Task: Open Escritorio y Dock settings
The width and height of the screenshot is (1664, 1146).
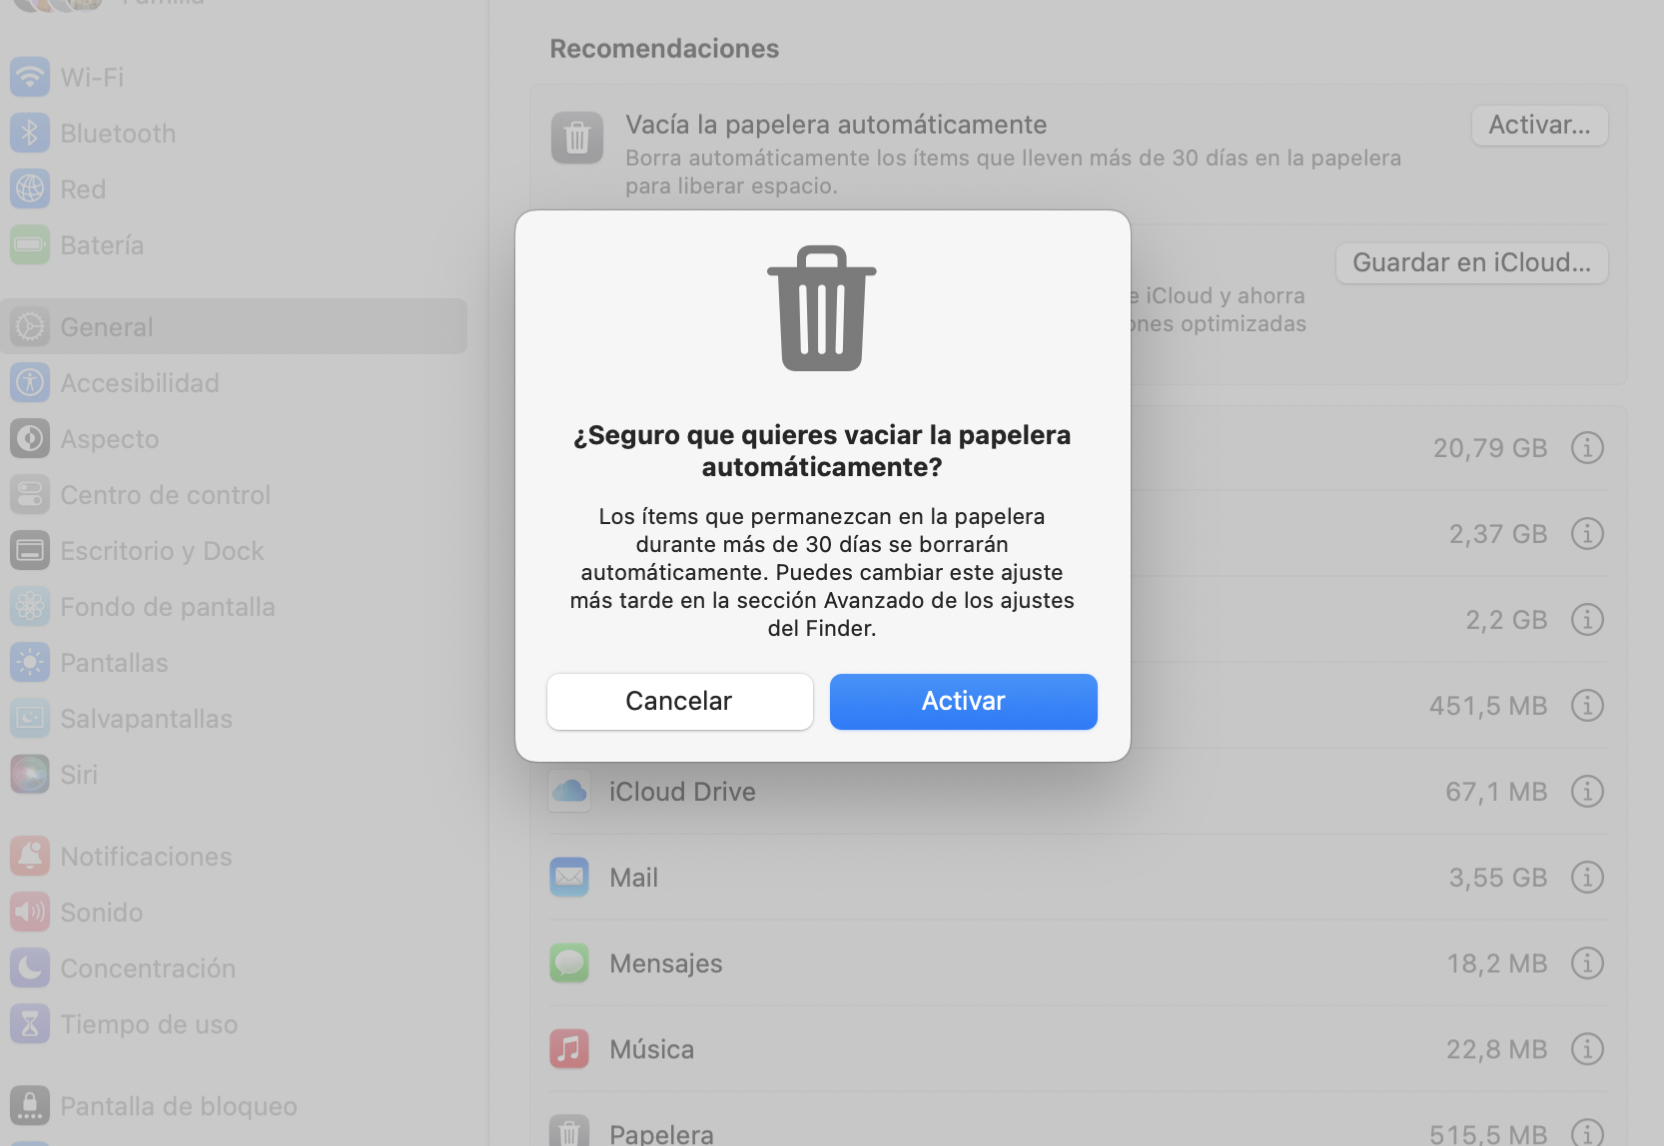Action: tap(162, 550)
